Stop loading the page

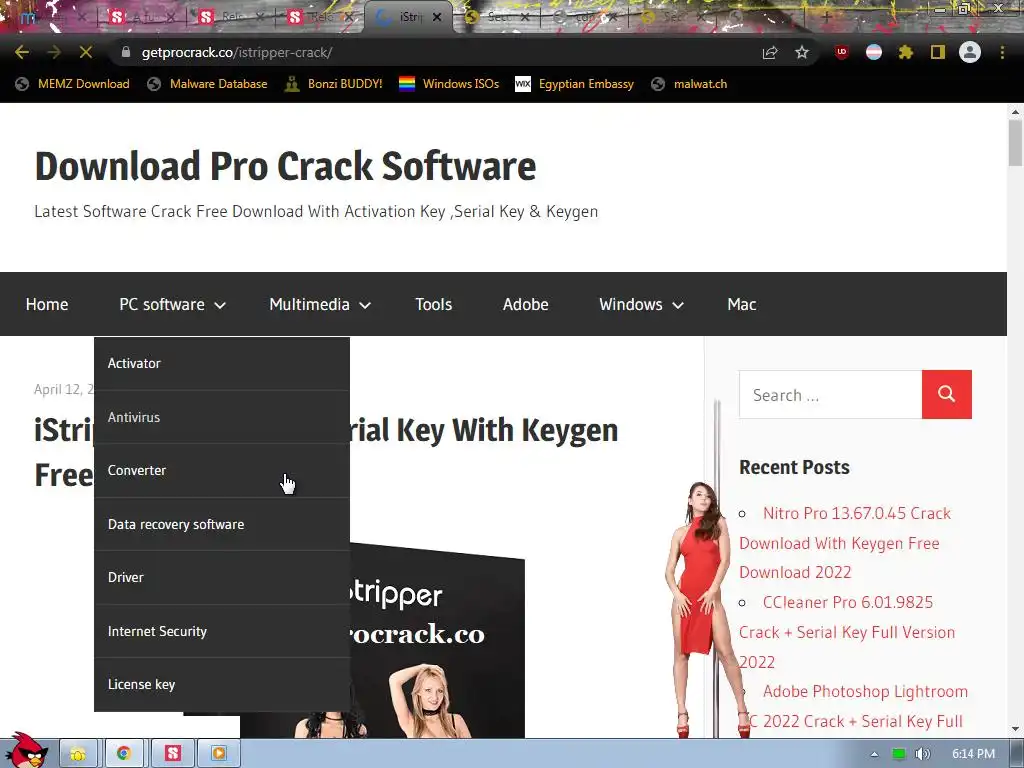coord(86,52)
